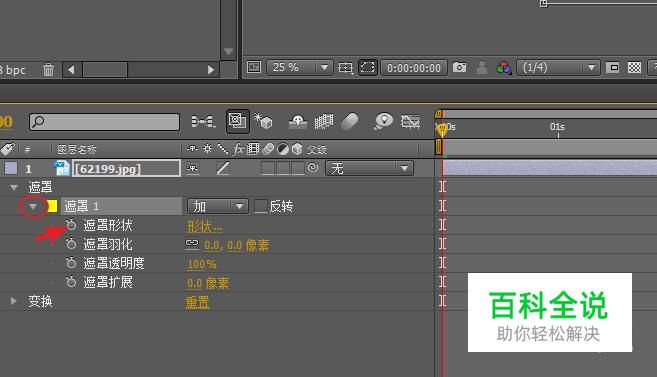The height and width of the screenshot is (377, 657).
Task: Click the label tag column icon
Action: click(8, 149)
